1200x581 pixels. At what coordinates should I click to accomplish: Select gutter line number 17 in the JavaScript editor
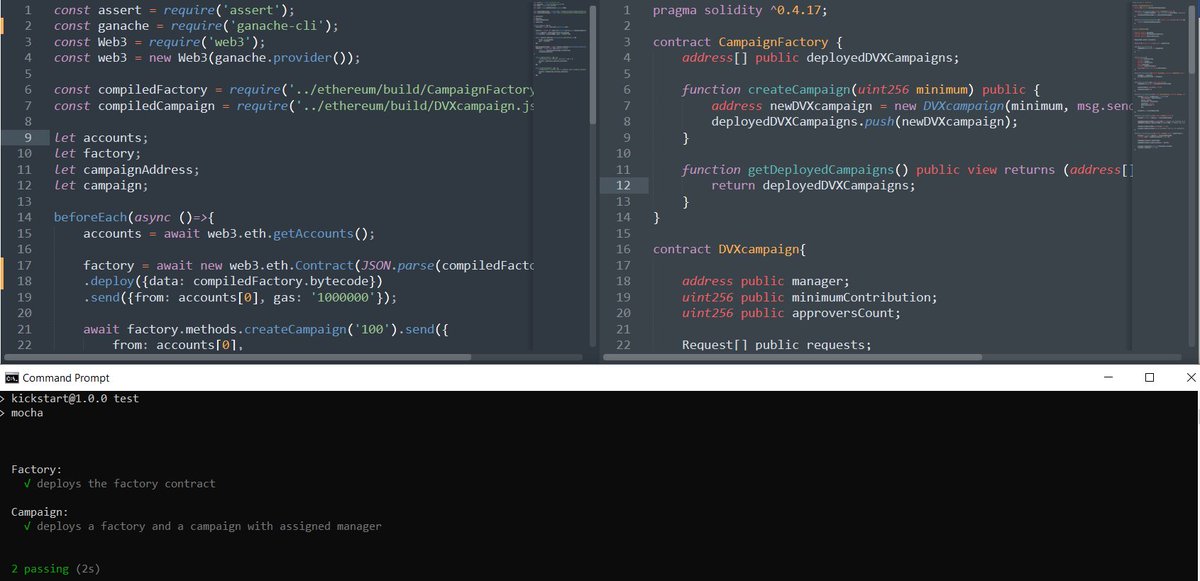25,265
